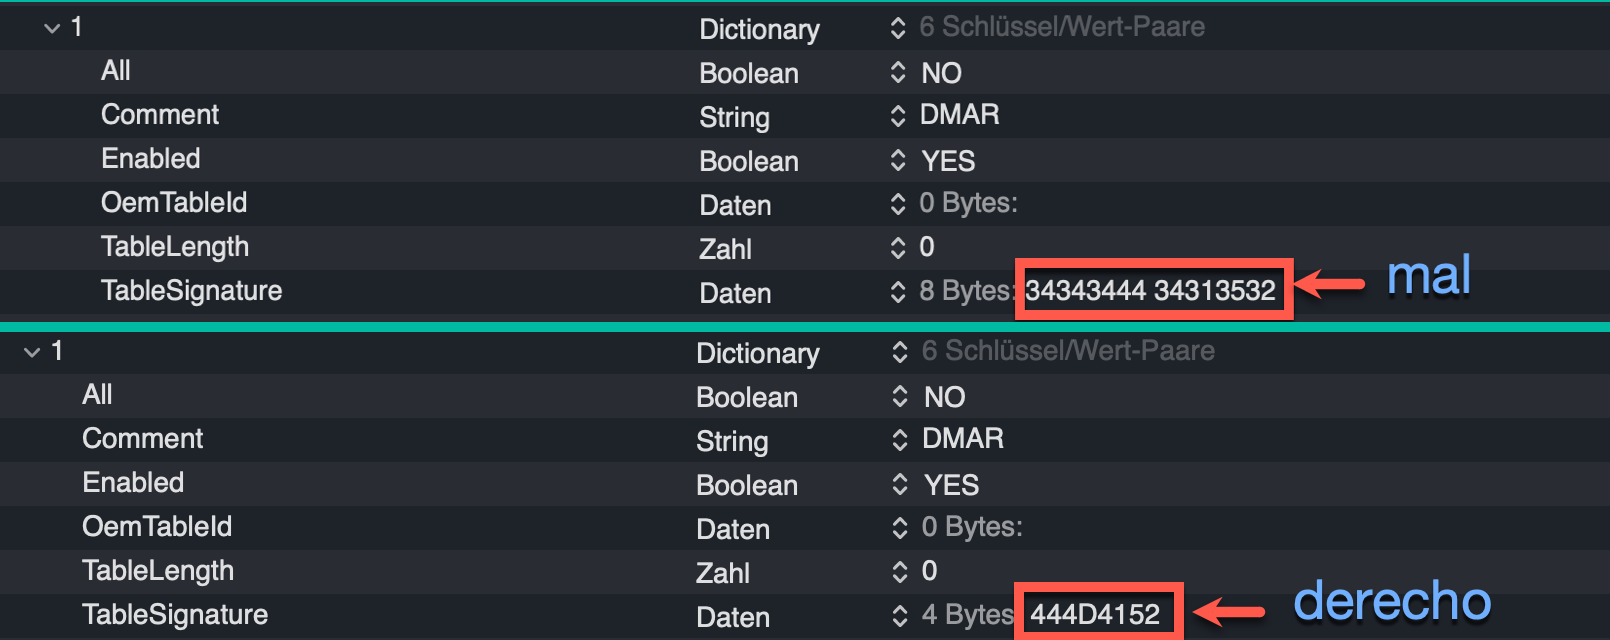Click type stepper of upper Comment String row
This screenshot has height=640, width=1610.
point(898,116)
